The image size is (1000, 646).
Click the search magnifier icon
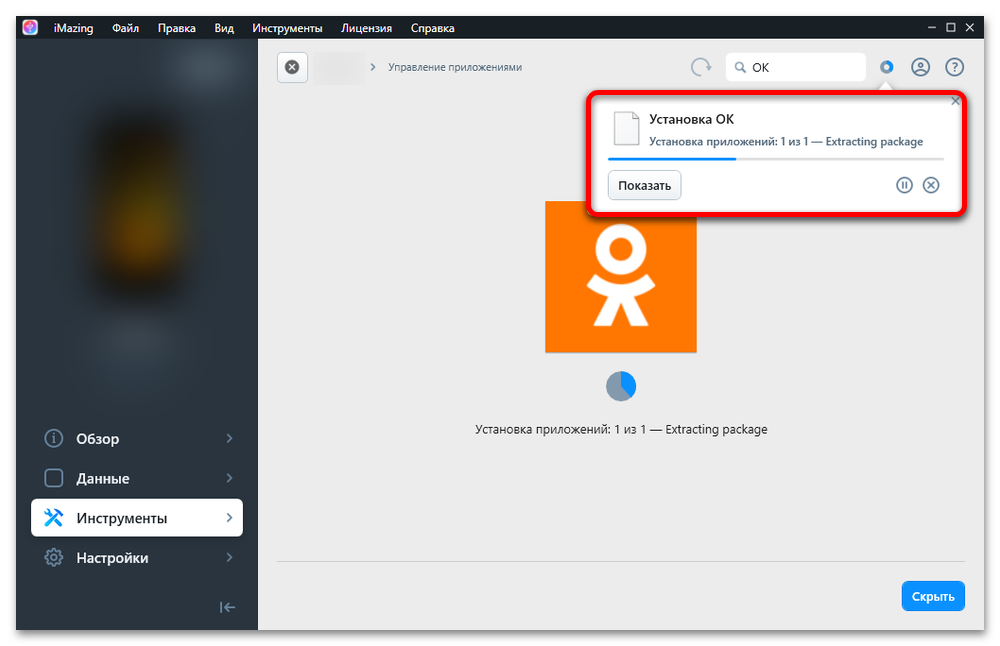point(740,67)
